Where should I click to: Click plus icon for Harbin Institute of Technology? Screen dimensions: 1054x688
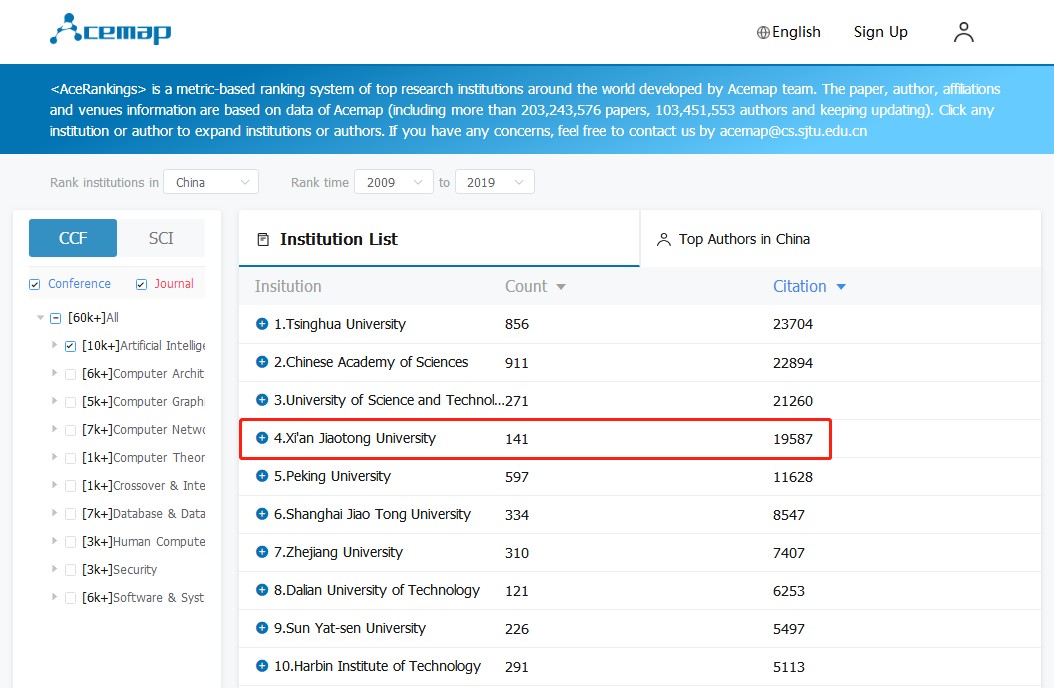coord(262,666)
